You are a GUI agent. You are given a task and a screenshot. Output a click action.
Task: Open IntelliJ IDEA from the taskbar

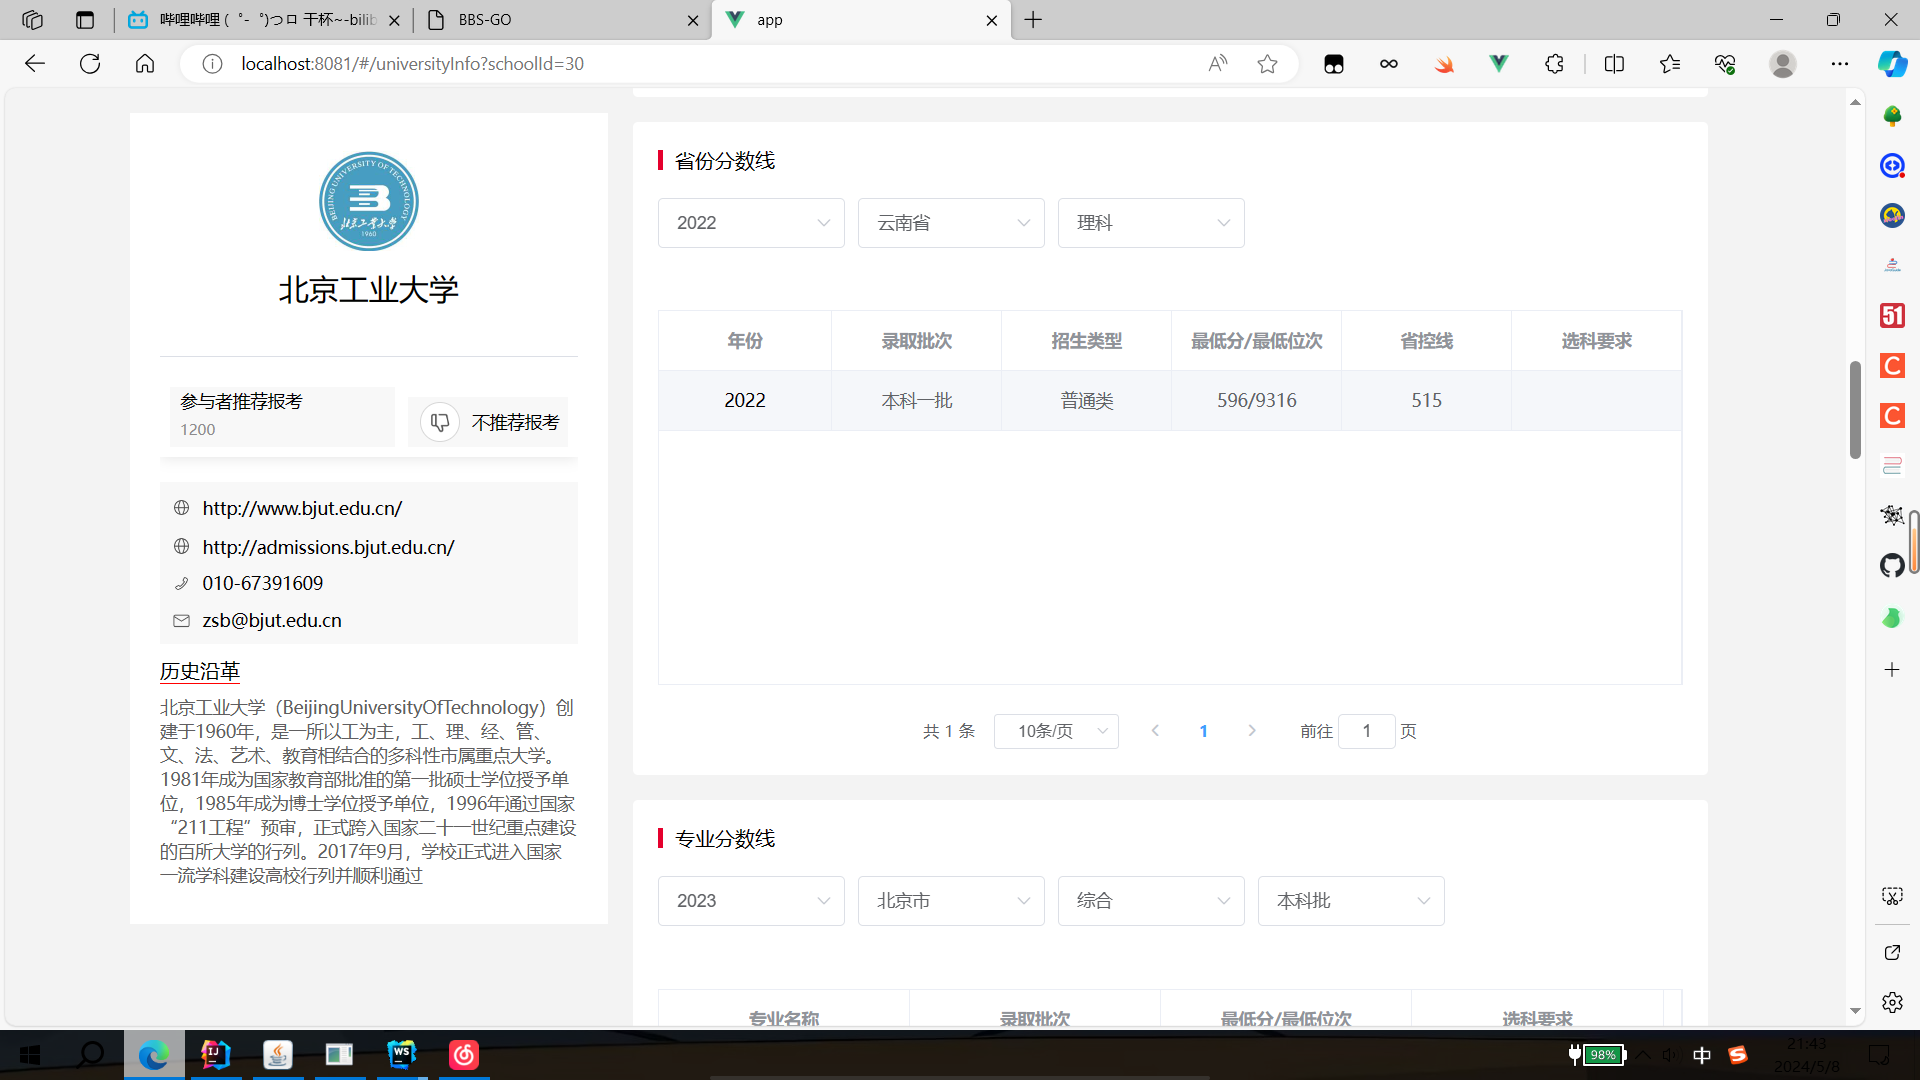215,1054
